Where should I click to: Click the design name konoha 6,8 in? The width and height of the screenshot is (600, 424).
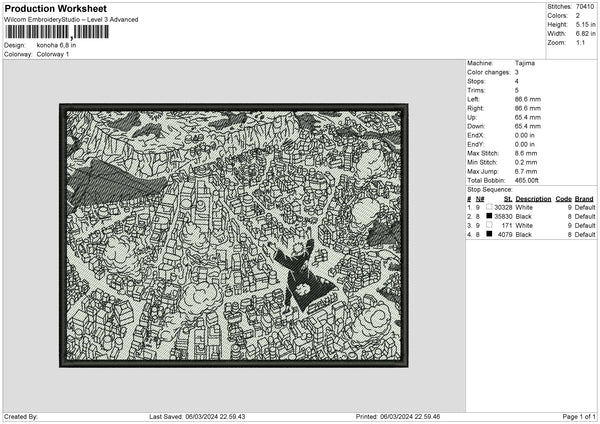pyautogui.click(x=58, y=45)
